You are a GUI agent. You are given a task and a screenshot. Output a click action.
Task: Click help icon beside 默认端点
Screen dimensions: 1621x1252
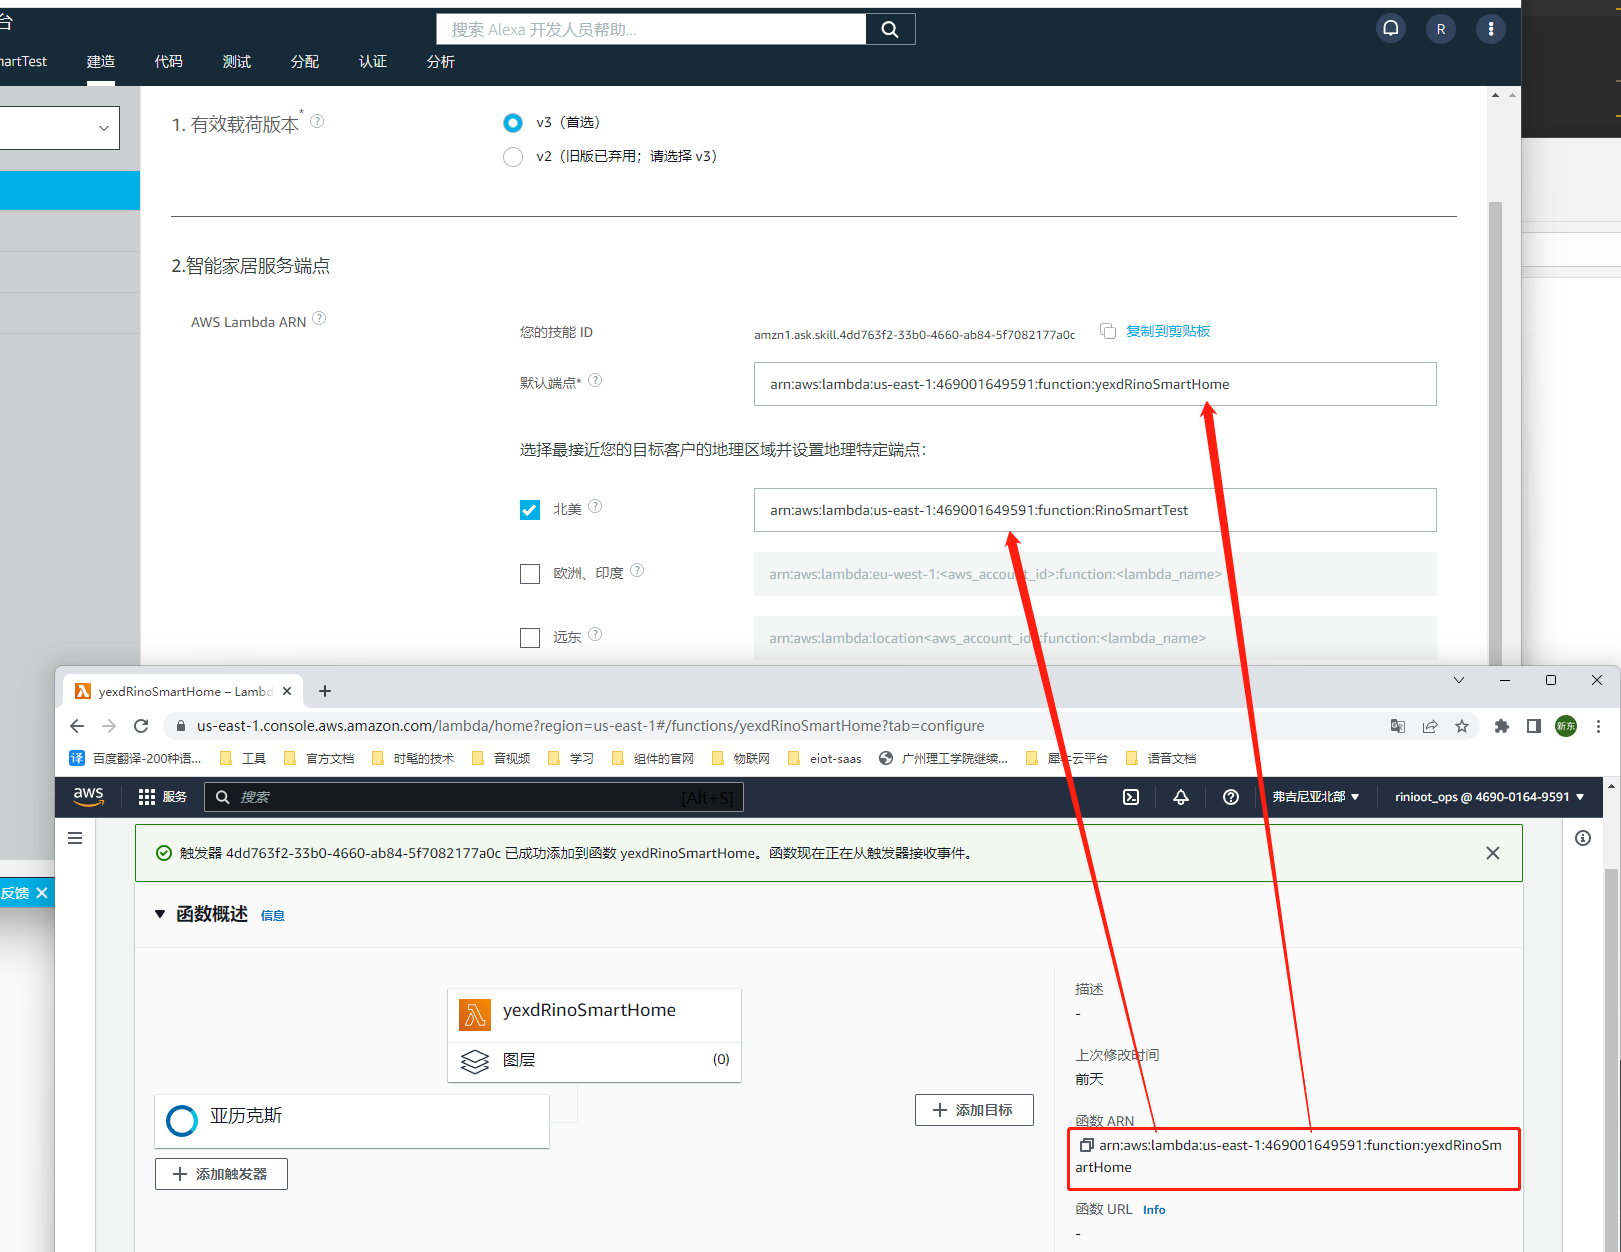[x=595, y=380]
